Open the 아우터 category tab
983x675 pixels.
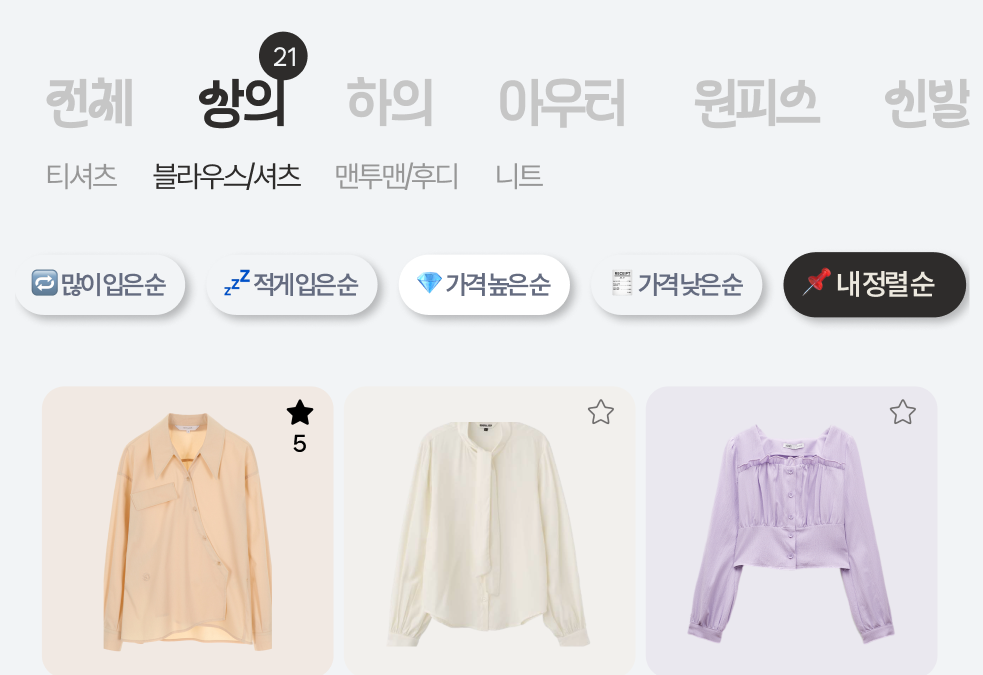pos(562,103)
